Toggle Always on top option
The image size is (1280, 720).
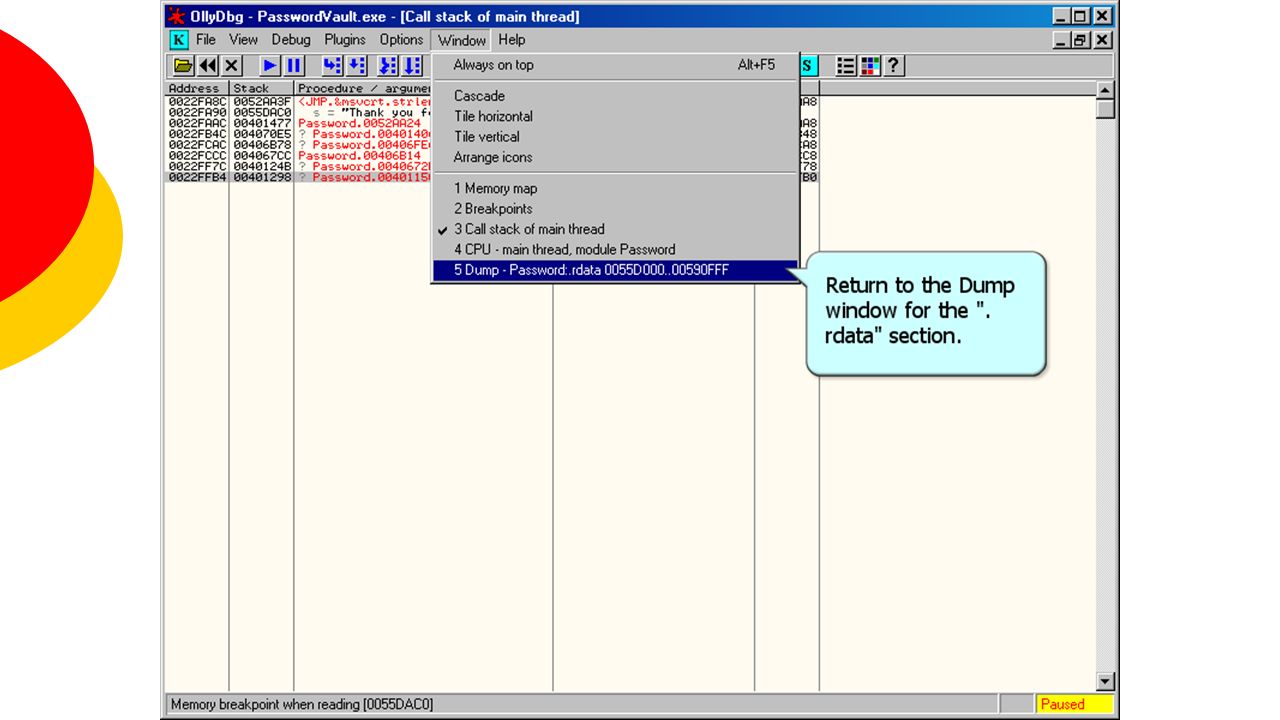click(615, 65)
